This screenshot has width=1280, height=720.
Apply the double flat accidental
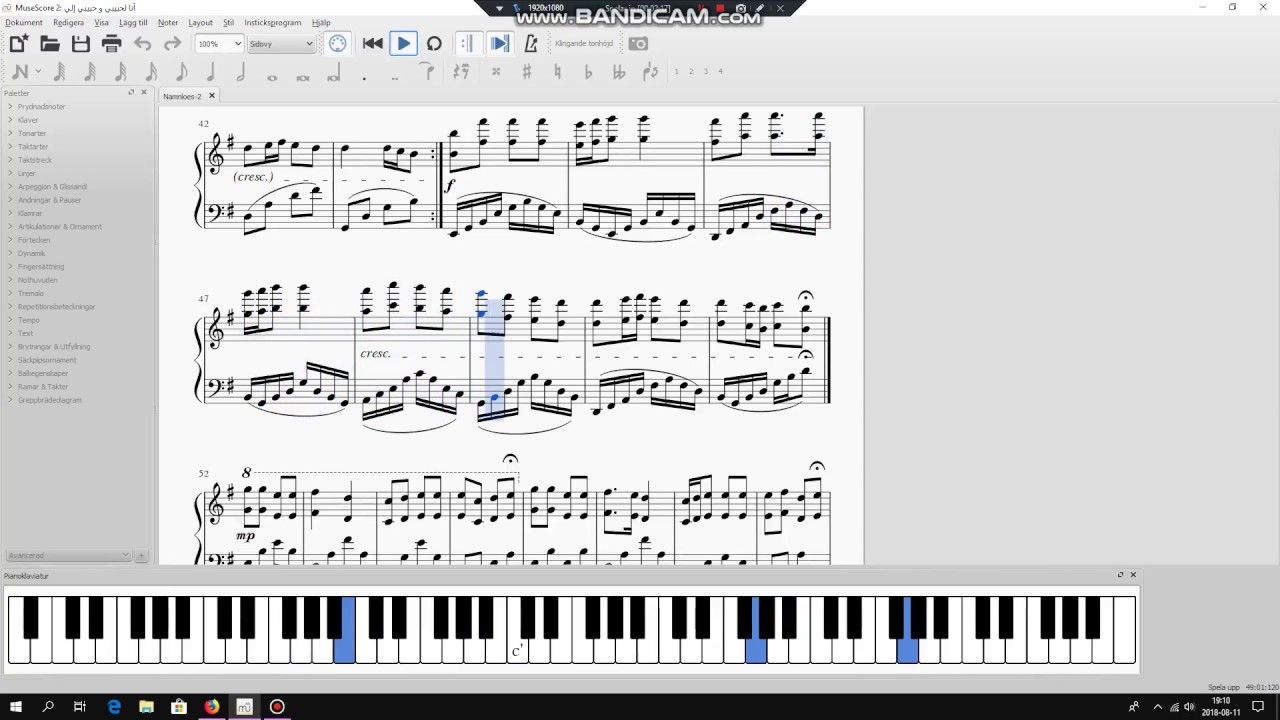click(x=619, y=72)
